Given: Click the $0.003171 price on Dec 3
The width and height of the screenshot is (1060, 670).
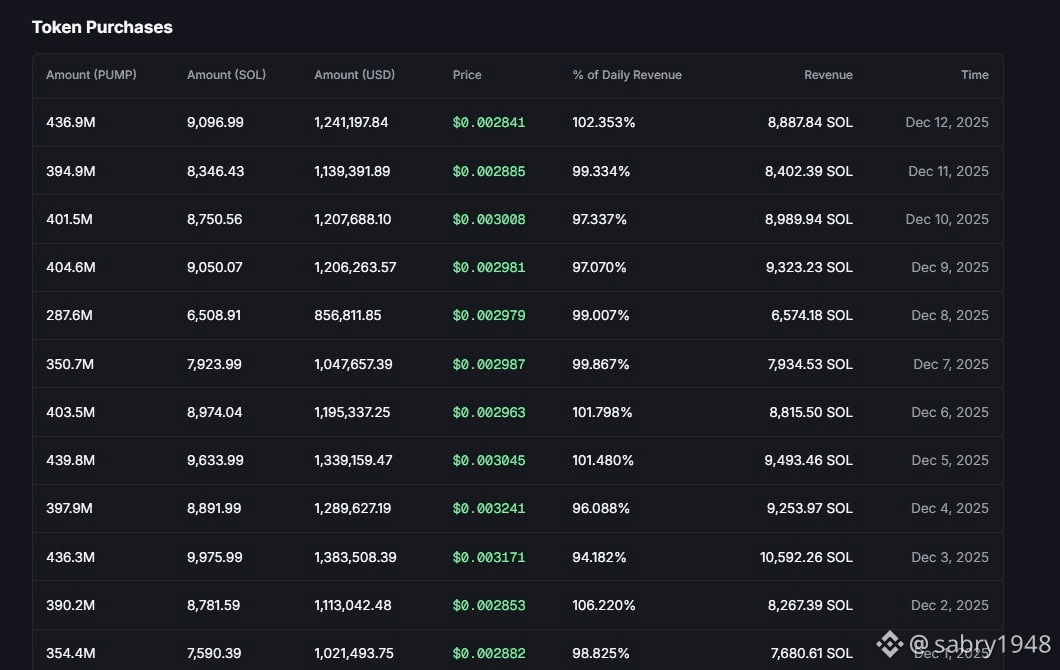Looking at the screenshot, I should point(489,557).
